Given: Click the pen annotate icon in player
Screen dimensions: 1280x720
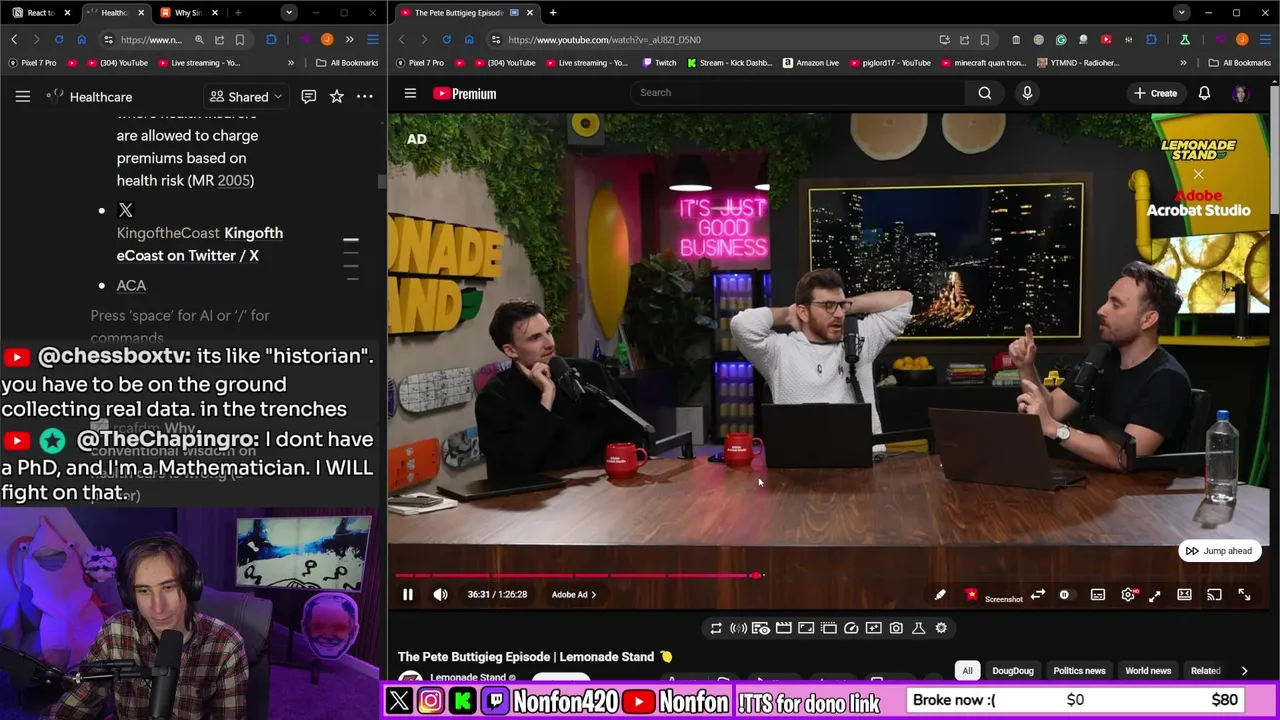Looking at the screenshot, I should pyautogui.click(x=940, y=595).
